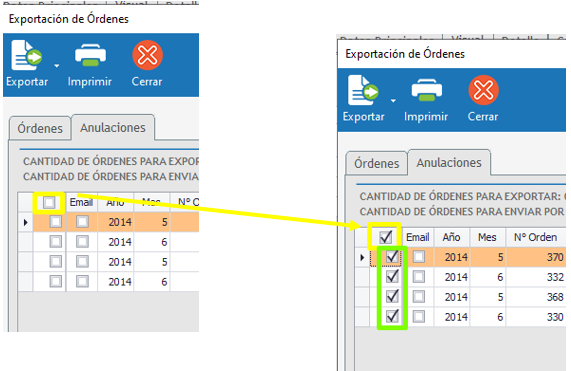Click row indicator arrow in right grid
The width and height of the screenshot is (571, 371).
(362, 257)
